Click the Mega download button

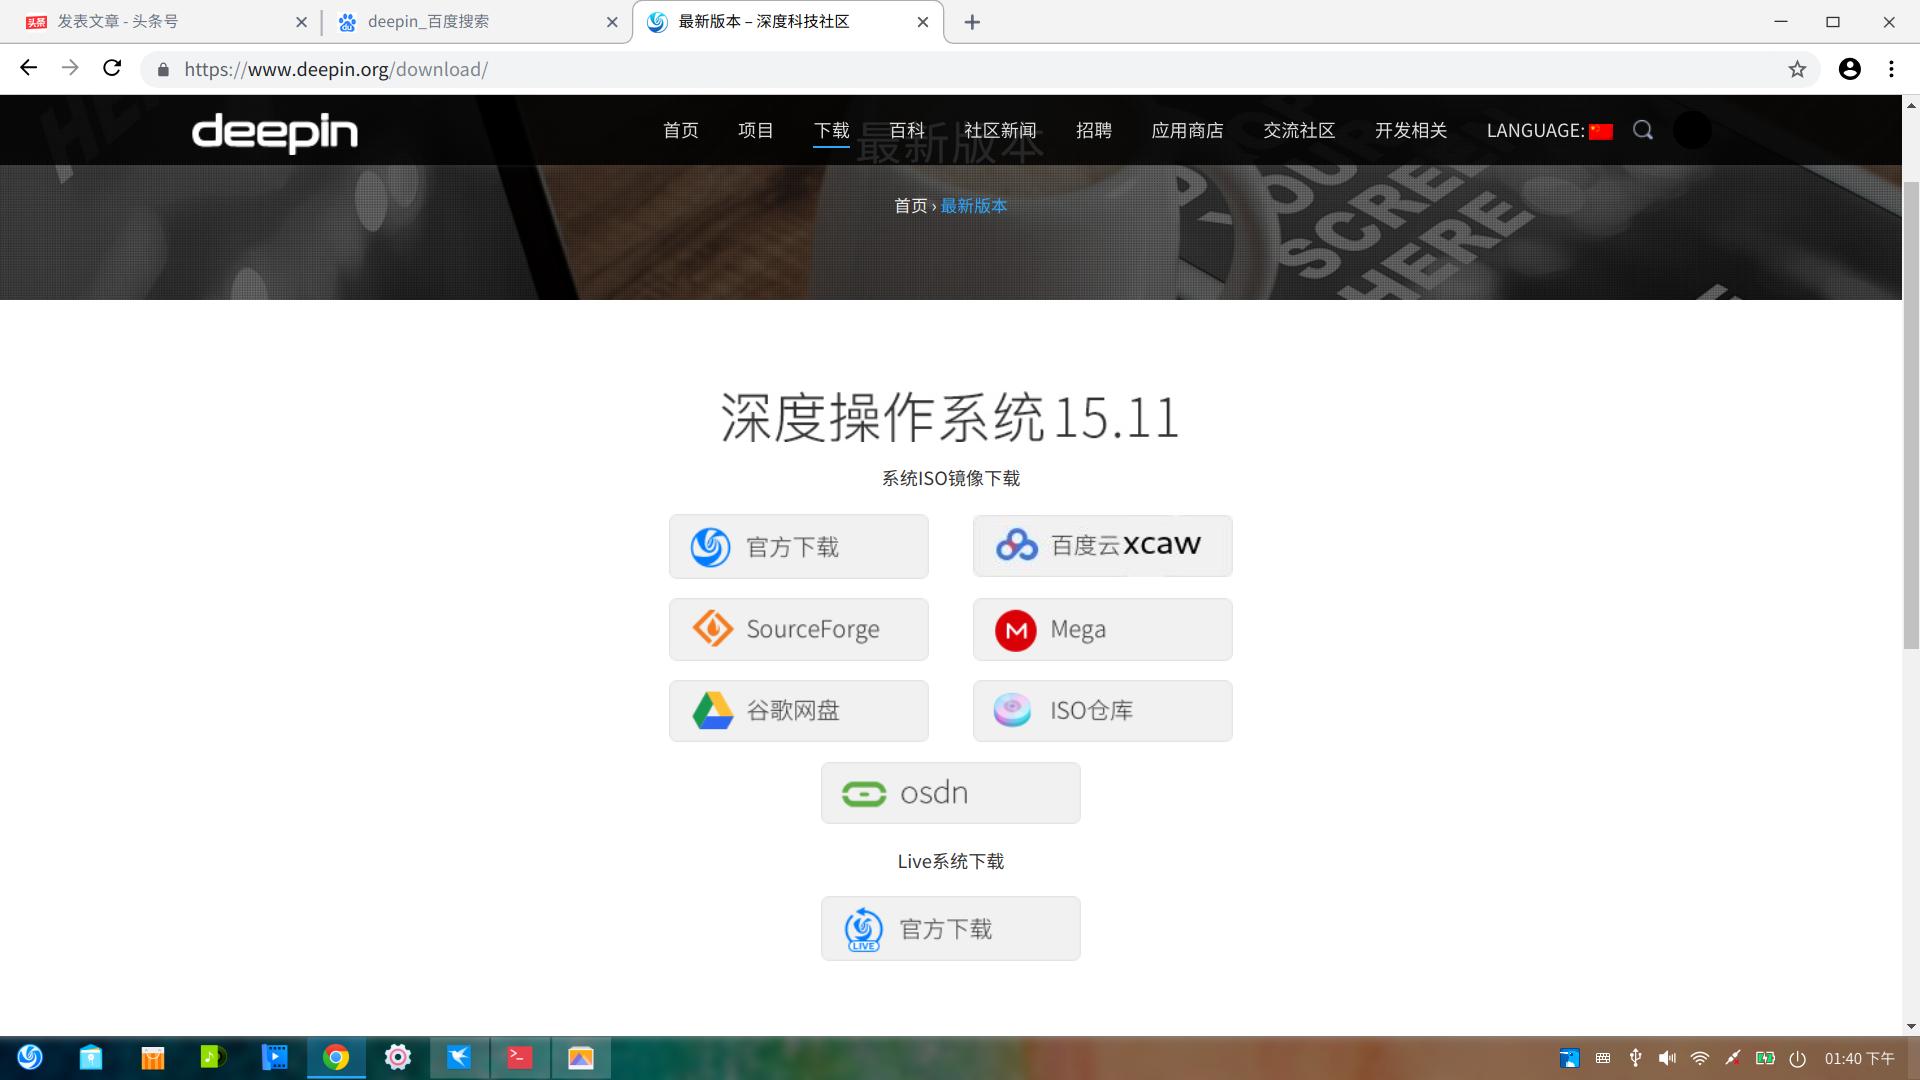[1103, 629]
